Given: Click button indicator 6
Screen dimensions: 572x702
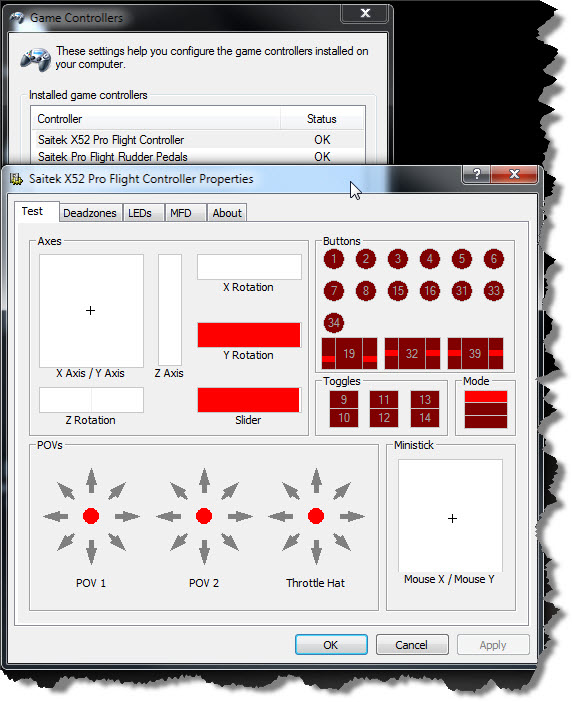Looking at the screenshot, I should point(494,259).
